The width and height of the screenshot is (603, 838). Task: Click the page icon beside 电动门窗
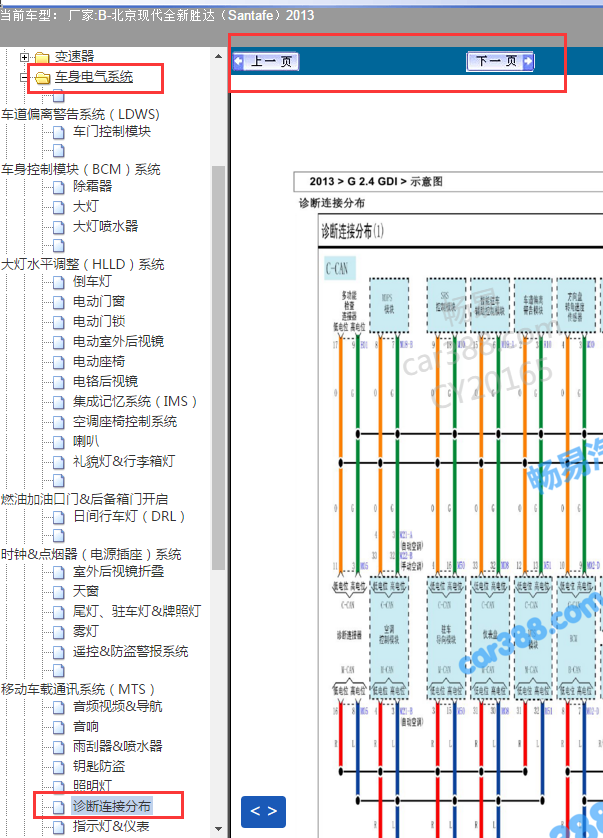59,302
